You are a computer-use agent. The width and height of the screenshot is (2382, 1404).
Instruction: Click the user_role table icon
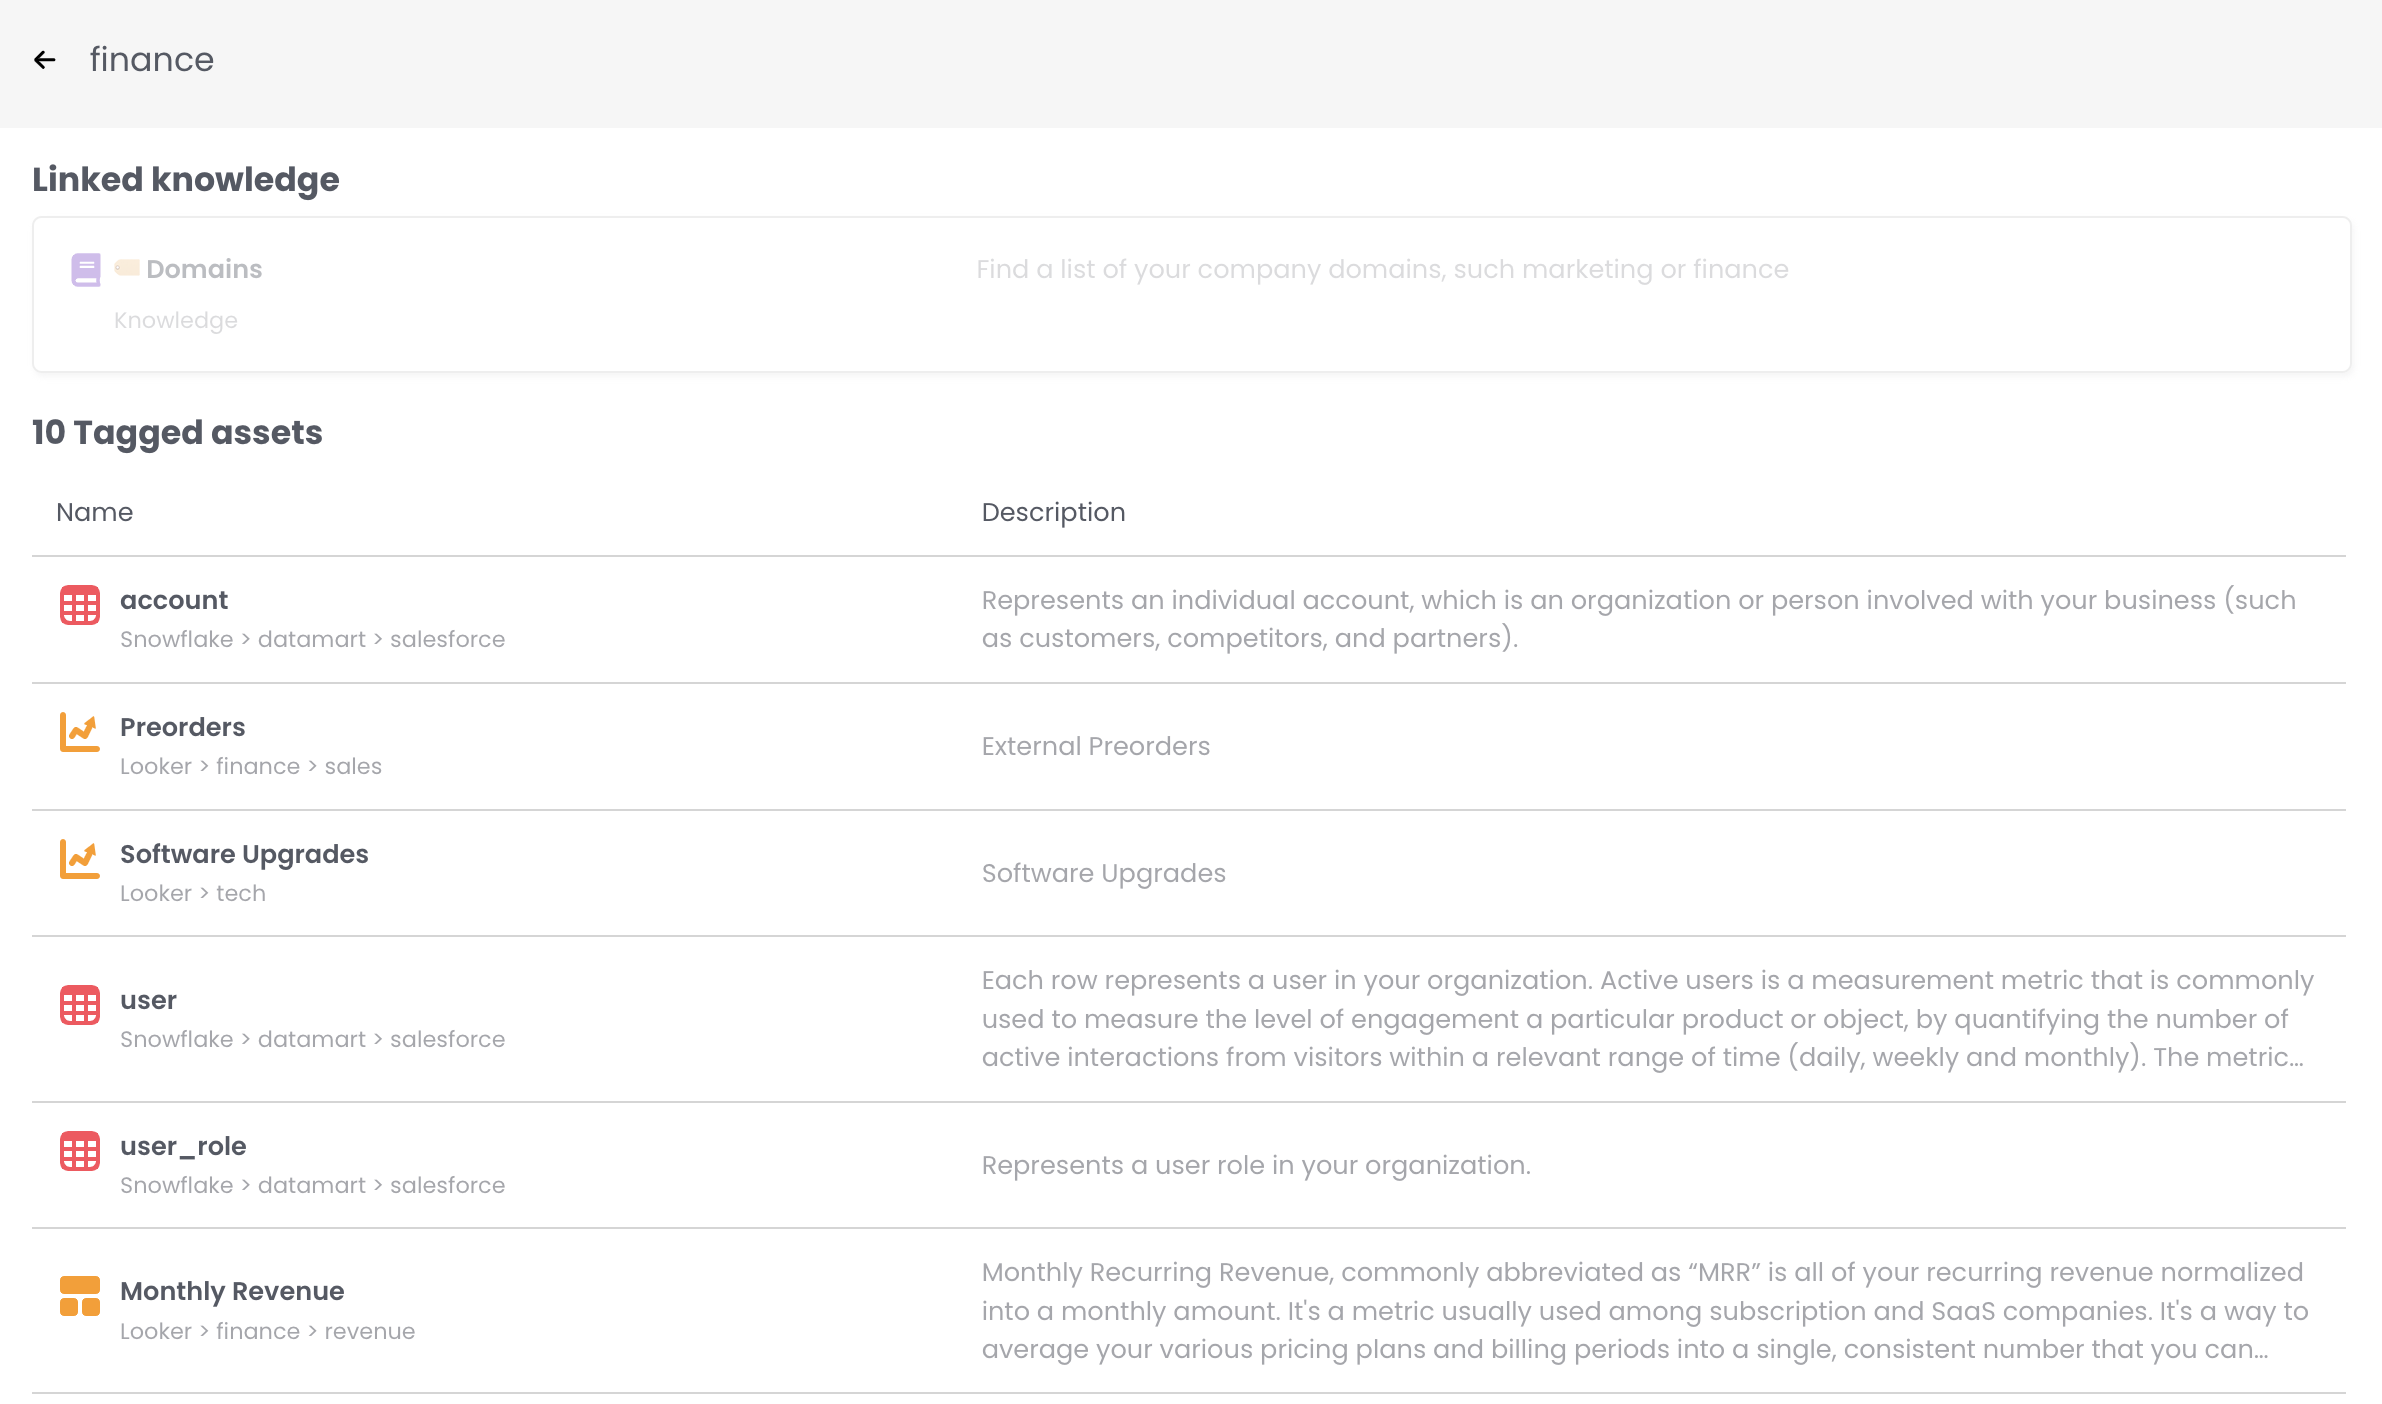click(x=80, y=1151)
